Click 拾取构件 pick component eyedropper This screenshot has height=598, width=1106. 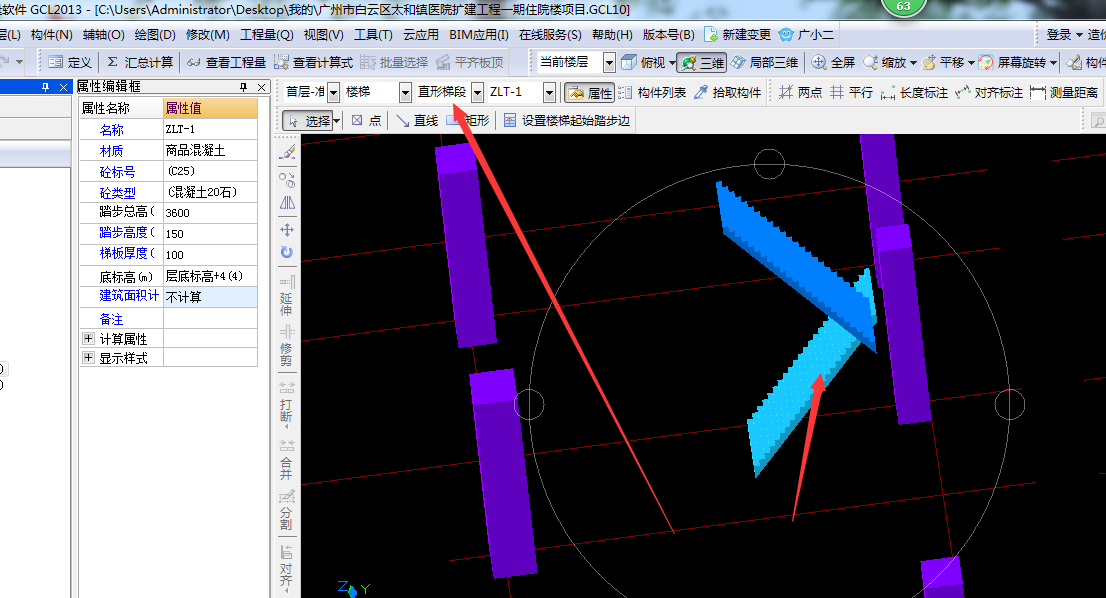tap(727, 92)
